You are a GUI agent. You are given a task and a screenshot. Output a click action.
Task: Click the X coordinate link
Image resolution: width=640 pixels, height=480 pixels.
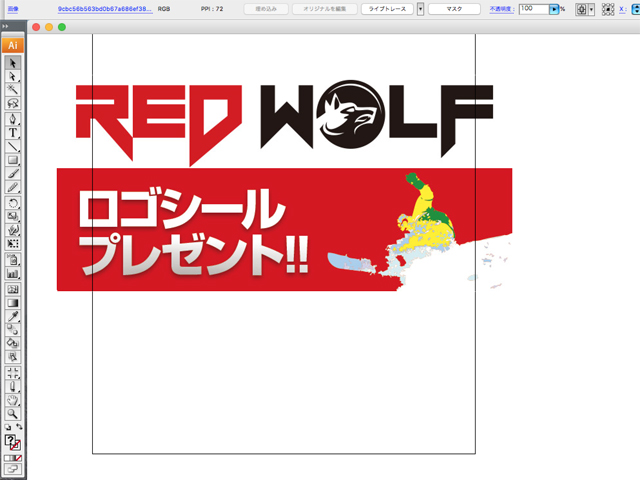click(x=622, y=9)
